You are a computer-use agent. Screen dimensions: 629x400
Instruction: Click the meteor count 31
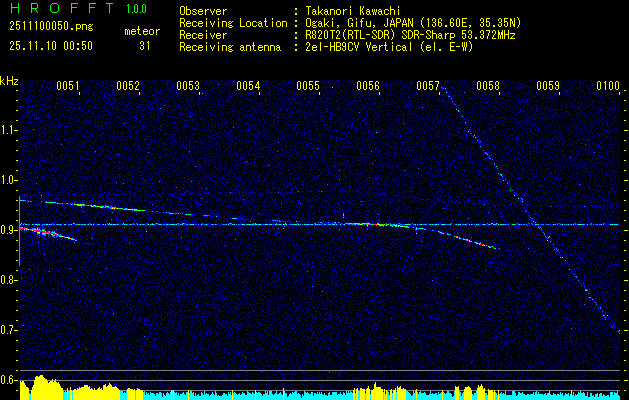144,46
